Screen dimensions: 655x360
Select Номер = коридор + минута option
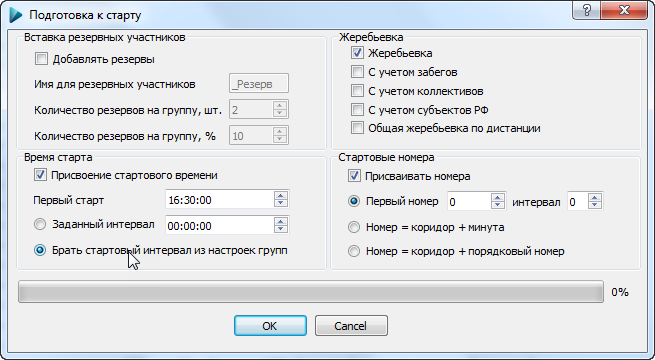[x=354, y=227]
